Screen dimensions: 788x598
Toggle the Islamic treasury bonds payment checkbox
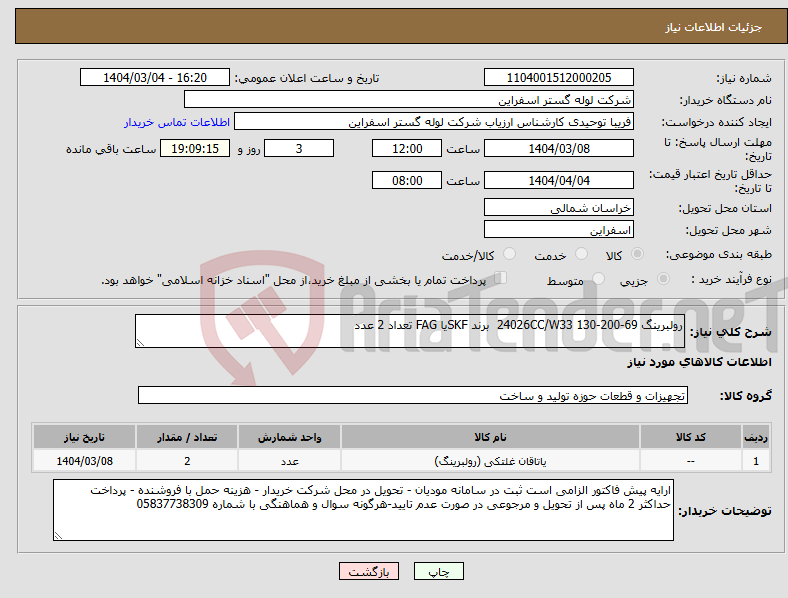coord(501,278)
